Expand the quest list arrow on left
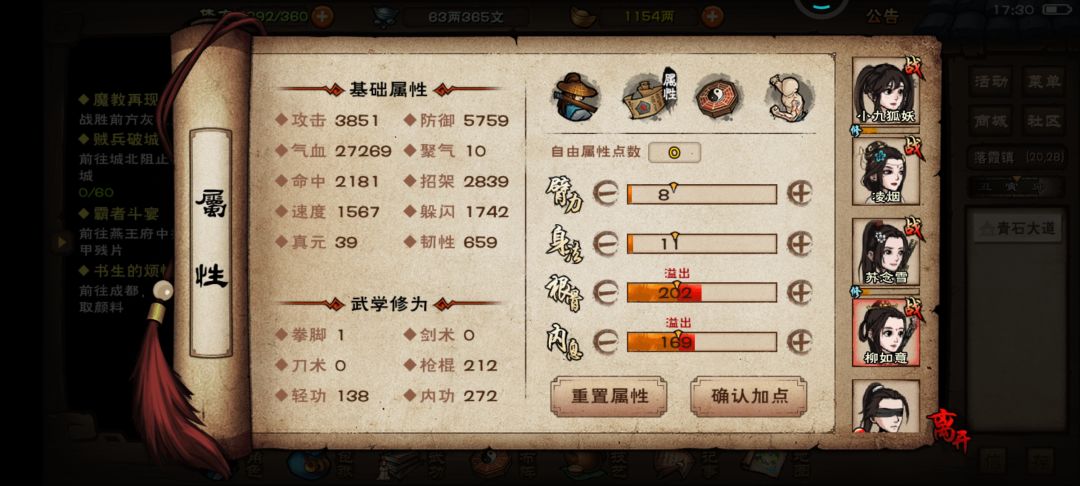Viewport: 1080px width, 486px height. 62,242
